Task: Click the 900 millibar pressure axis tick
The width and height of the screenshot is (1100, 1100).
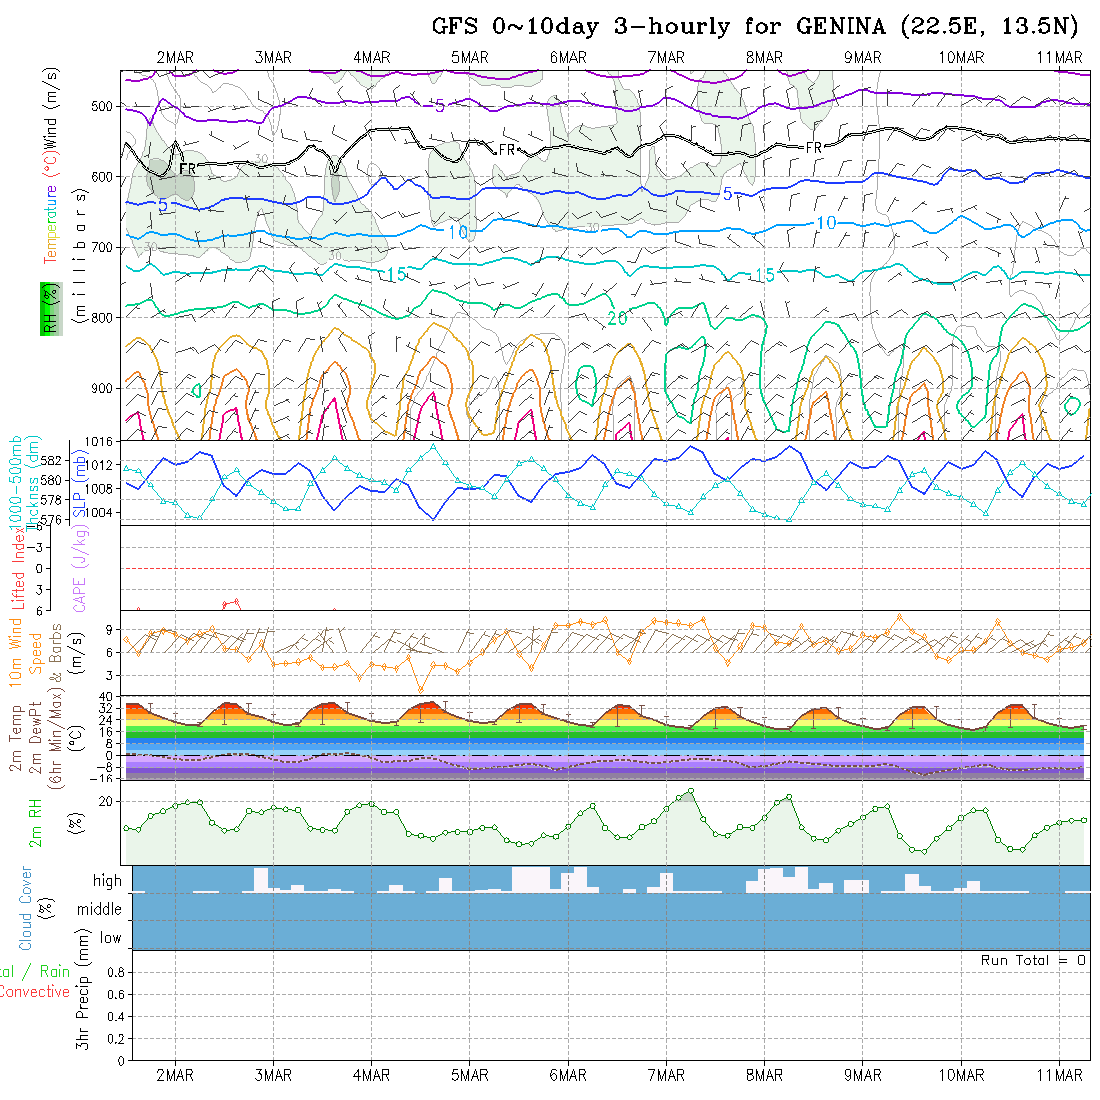Action: pyautogui.click(x=101, y=389)
